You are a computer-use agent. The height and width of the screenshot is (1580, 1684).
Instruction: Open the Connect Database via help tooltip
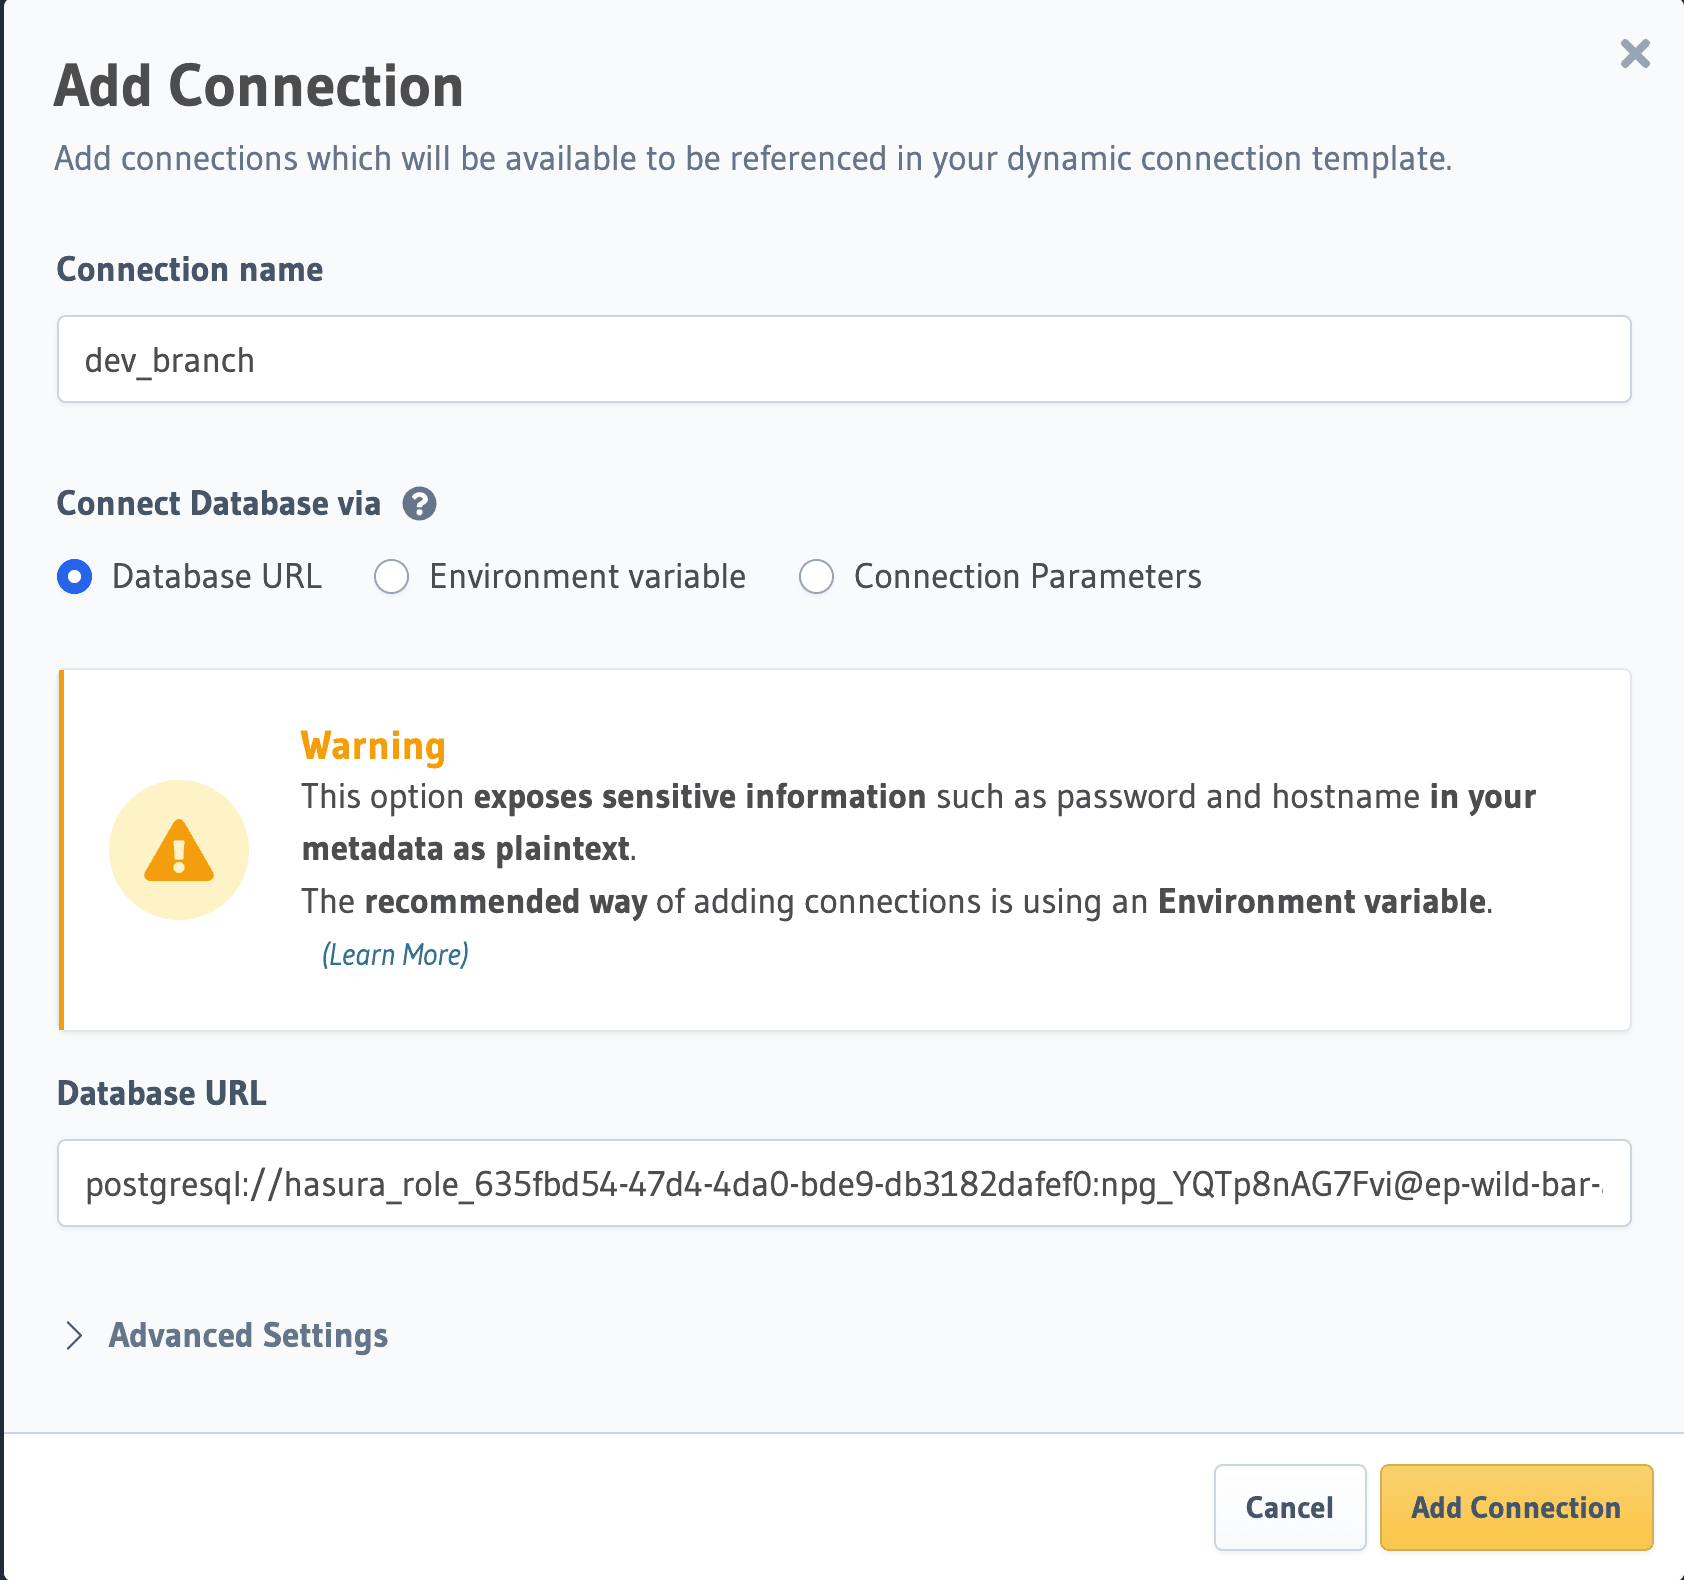click(x=420, y=504)
